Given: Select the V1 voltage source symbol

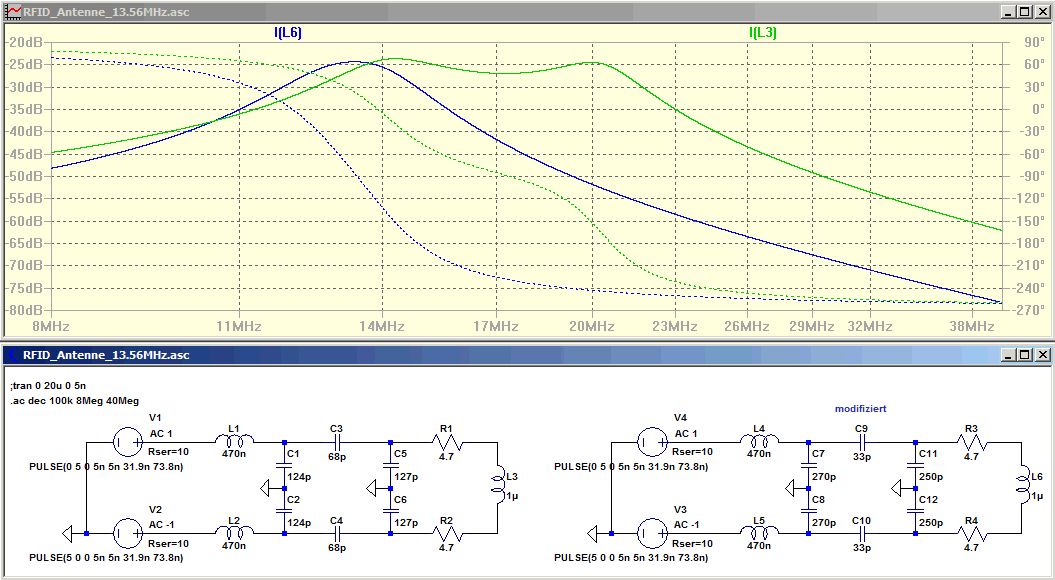Looking at the screenshot, I should pyautogui.click(x=127, y=440).
